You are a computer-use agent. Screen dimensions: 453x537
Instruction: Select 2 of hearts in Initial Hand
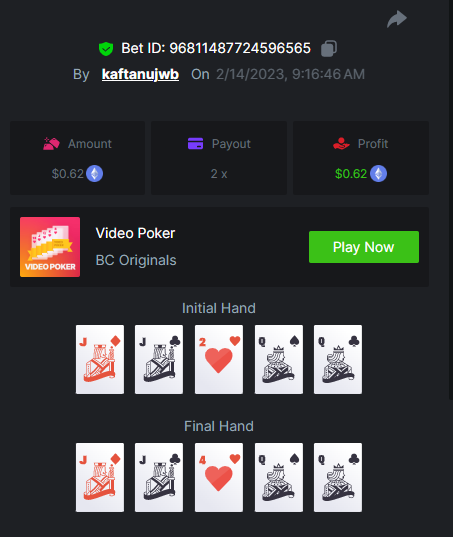tap(219, 359)
